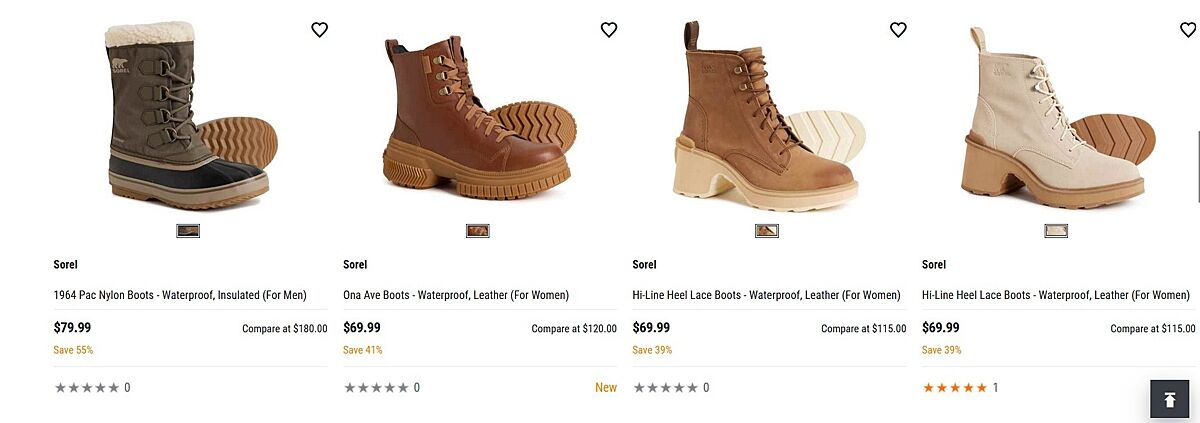Click the 1964 Pac Nylon boot image
1200x423 pixels.
(x=190, y=115)
